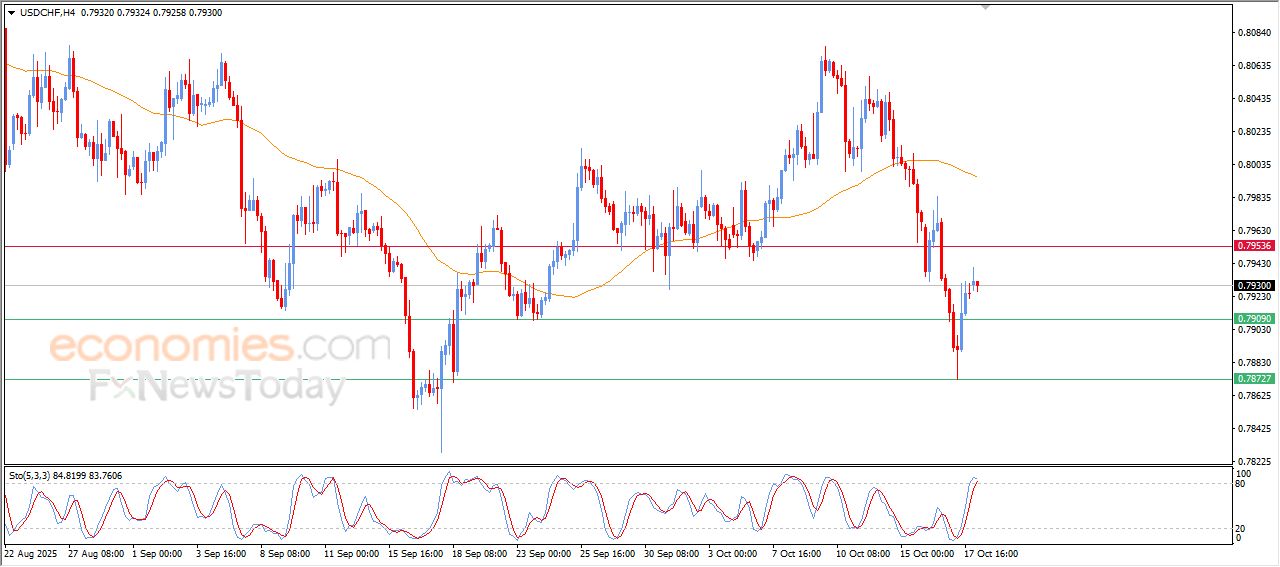Select the green 0.78727 price label
1280x567 pixels.
(x=1253, y=379)
